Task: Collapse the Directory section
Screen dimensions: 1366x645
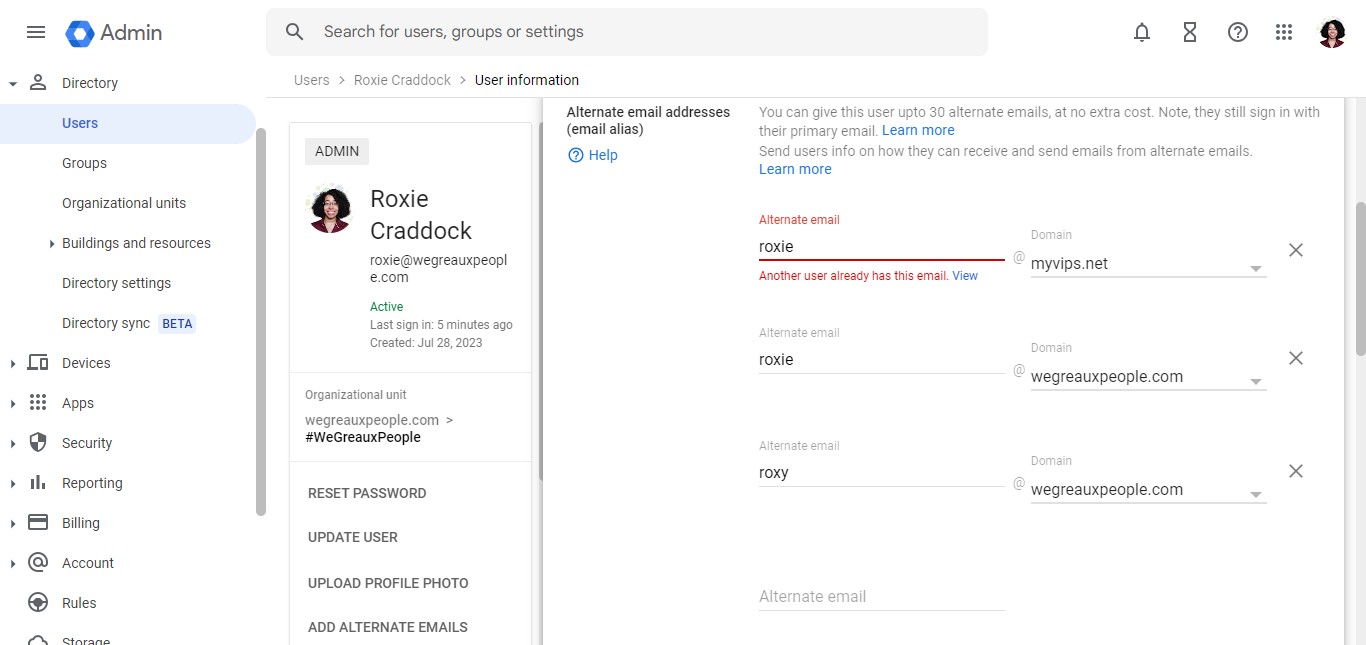Action: [x=13, y=84]
